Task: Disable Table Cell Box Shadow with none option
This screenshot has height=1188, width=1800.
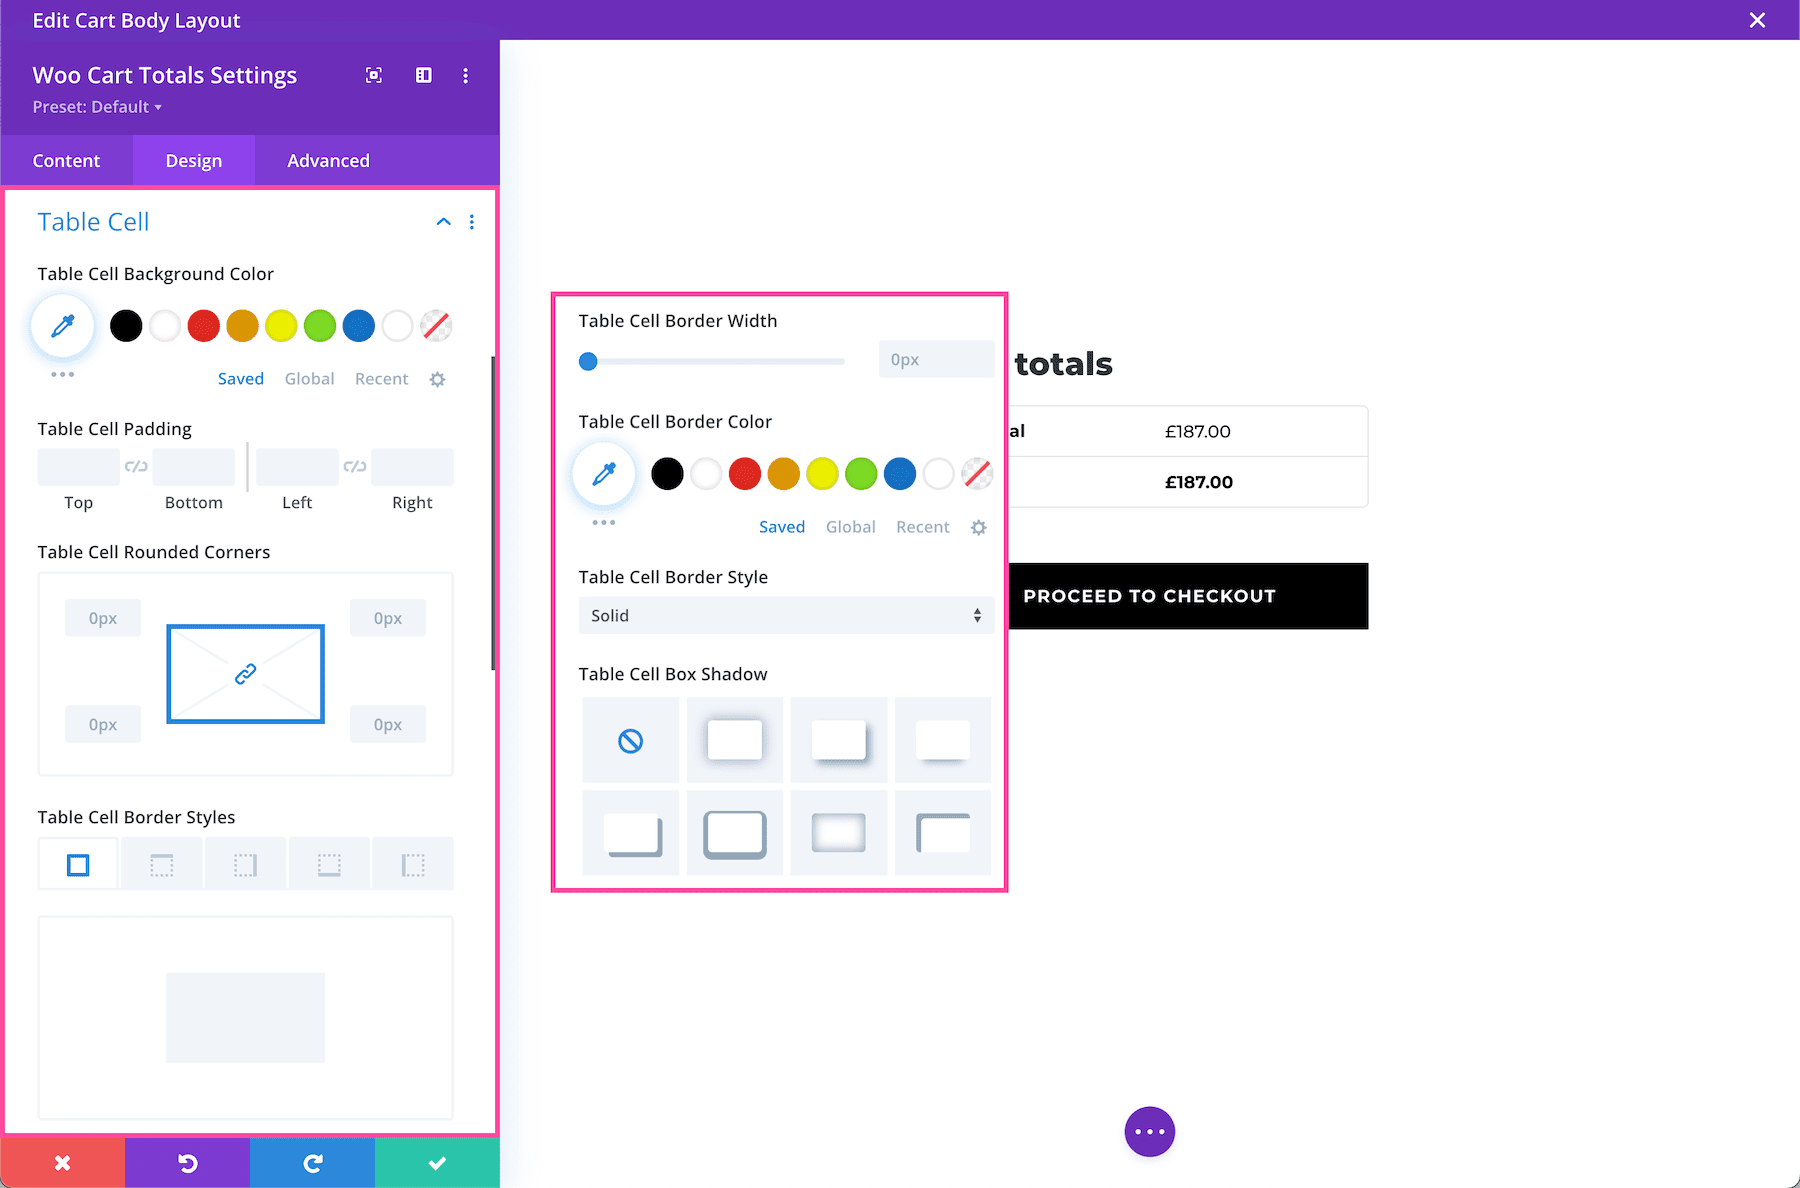Action: click(x=630, y=740)
